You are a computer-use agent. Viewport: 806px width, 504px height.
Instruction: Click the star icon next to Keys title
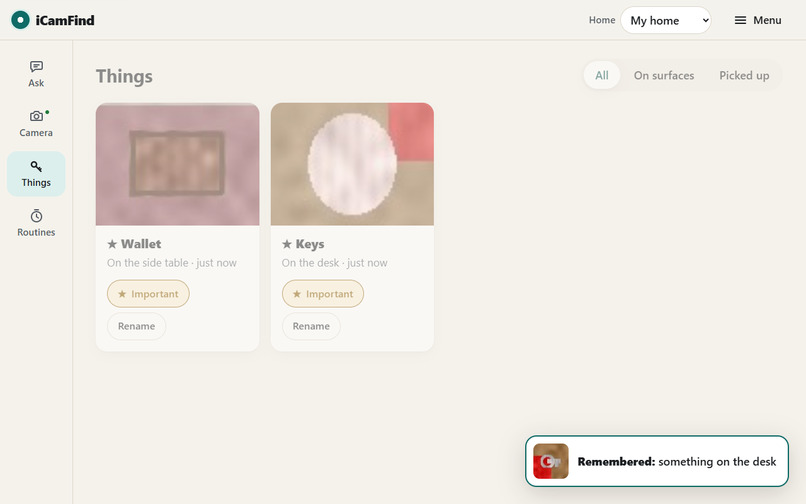point(287,244)
